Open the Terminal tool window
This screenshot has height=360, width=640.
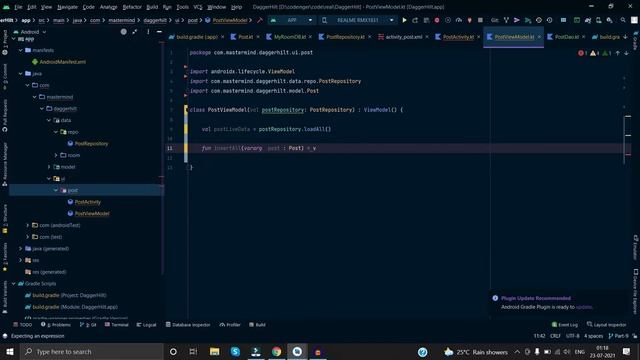(117, 325)
